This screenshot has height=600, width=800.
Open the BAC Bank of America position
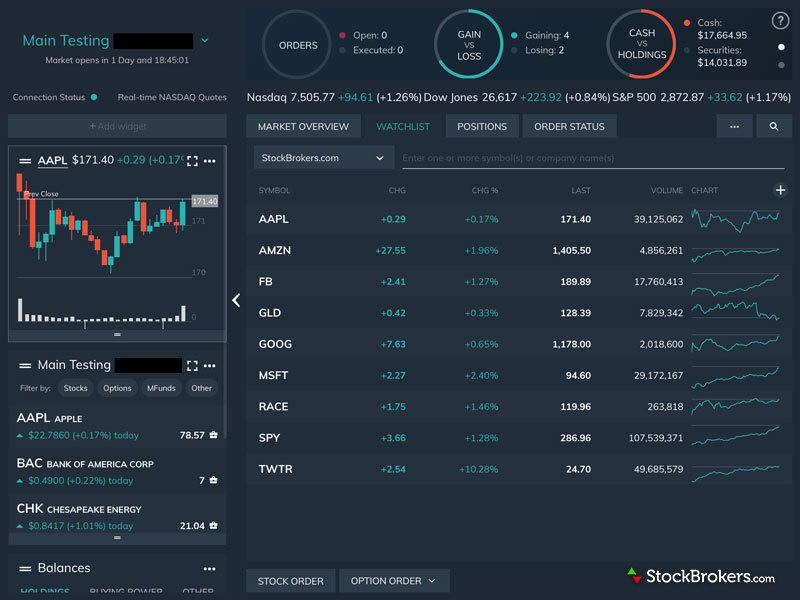[x=117, y=471]
